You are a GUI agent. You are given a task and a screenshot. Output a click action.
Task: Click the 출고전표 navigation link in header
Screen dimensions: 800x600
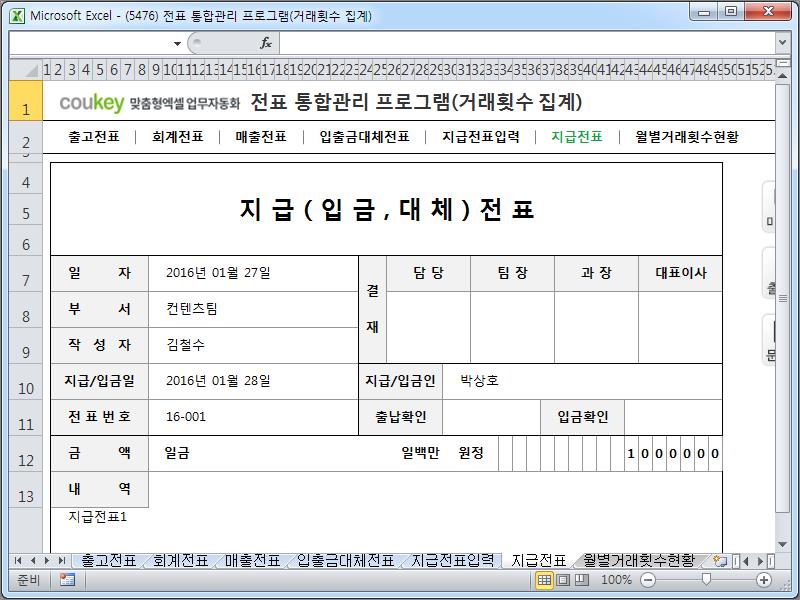(94, 137)
